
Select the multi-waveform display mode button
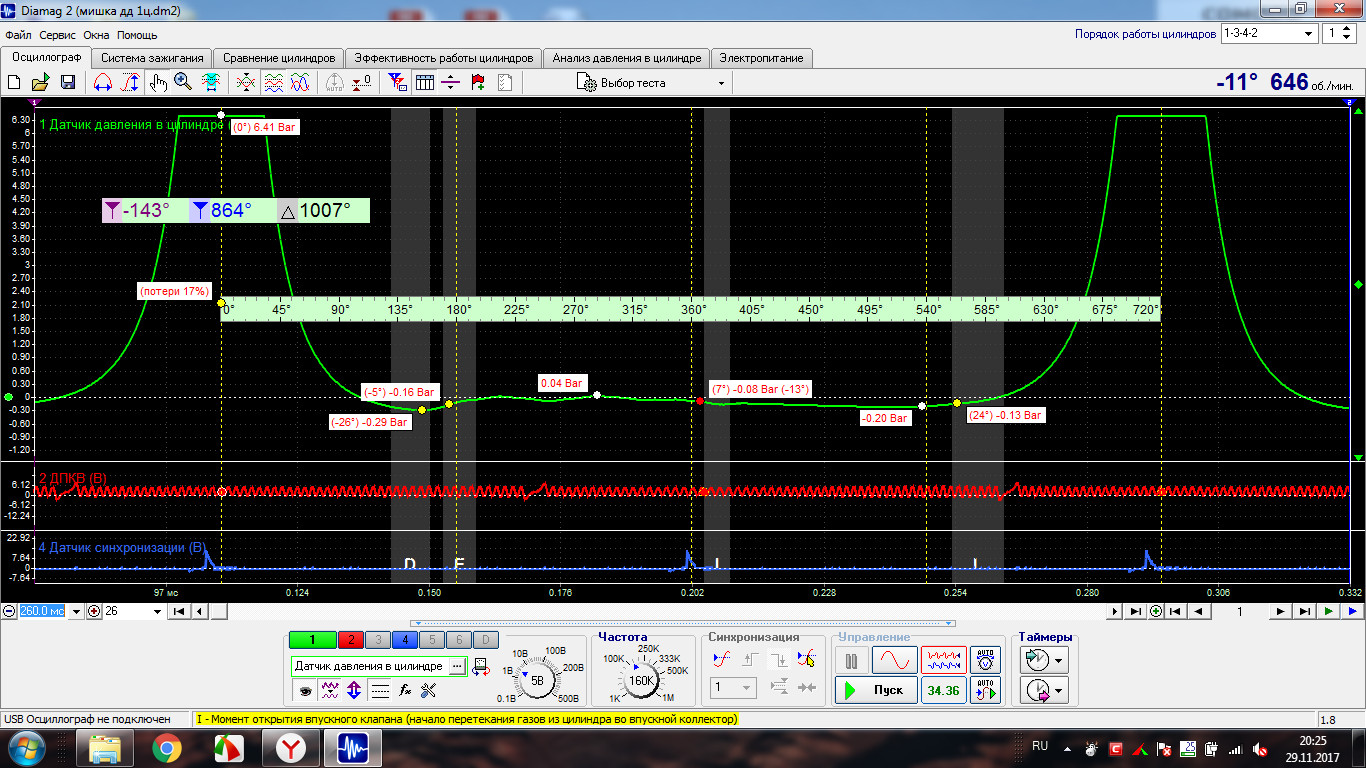[944, 660]
